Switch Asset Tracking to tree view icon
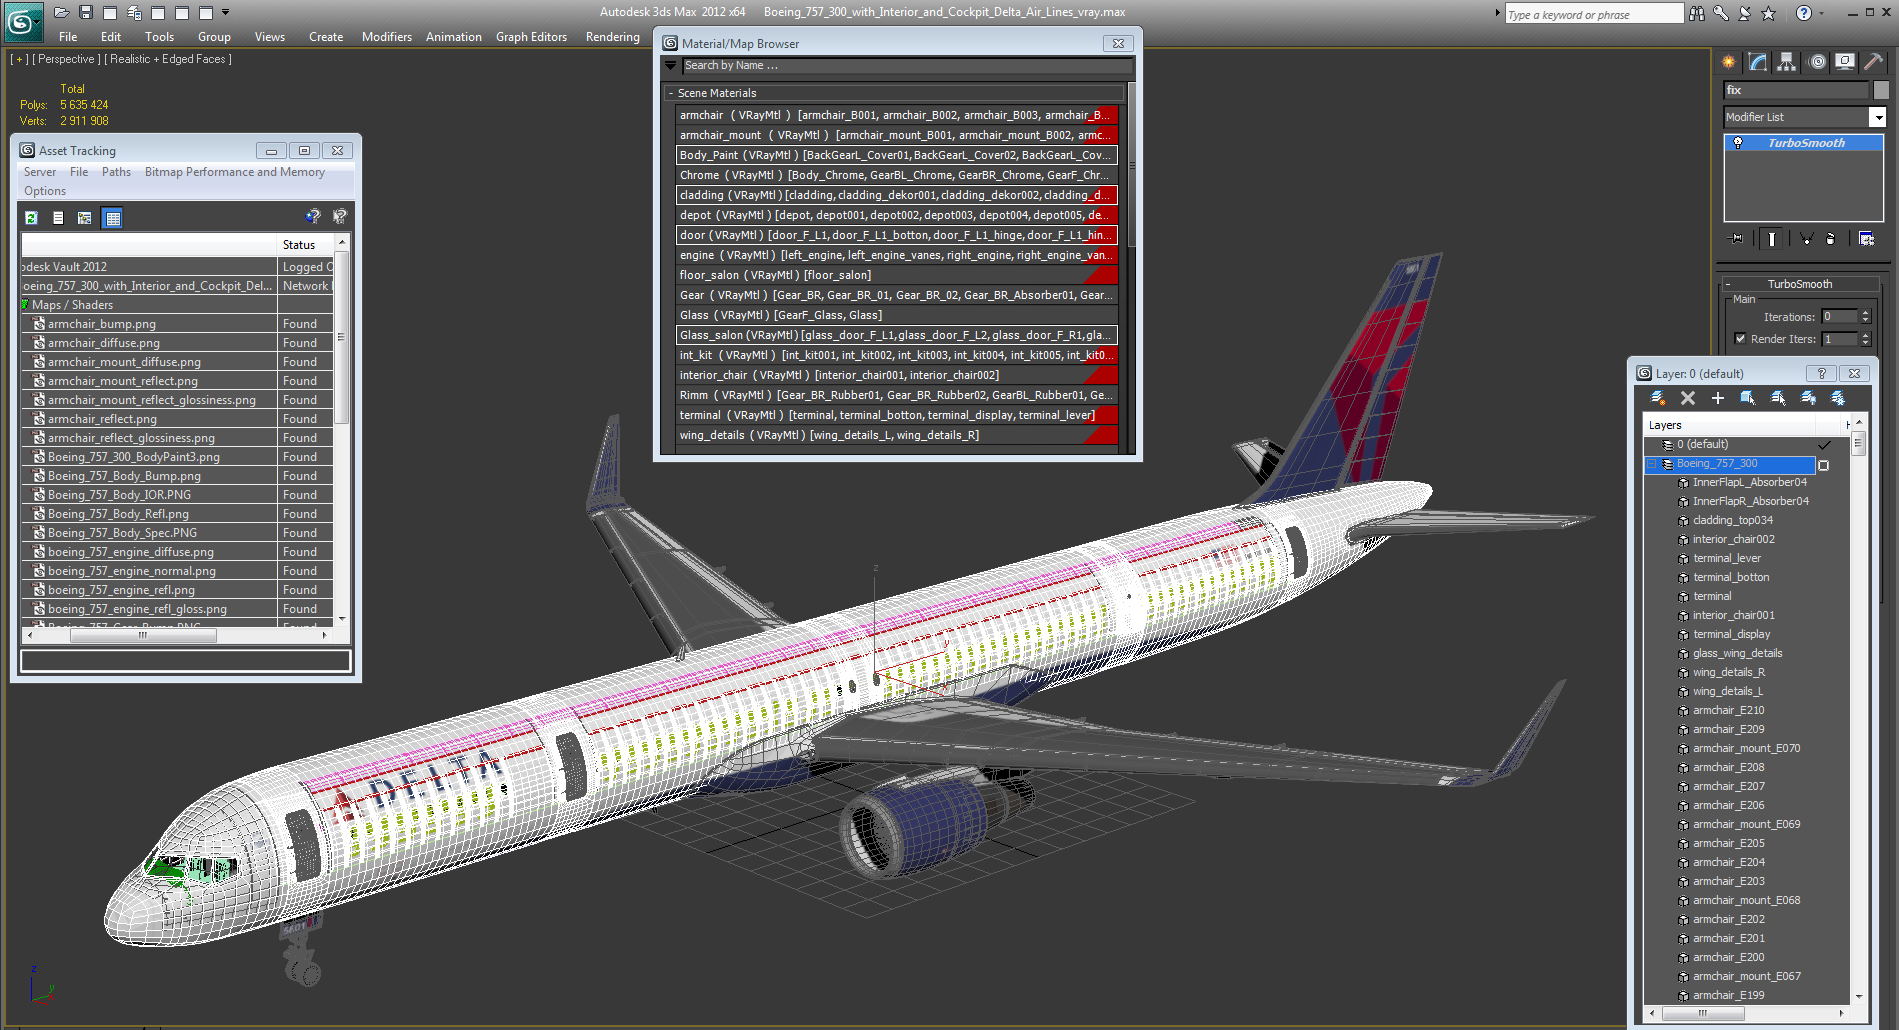This screenshot has width=1899, height=1030. point(85,218)
